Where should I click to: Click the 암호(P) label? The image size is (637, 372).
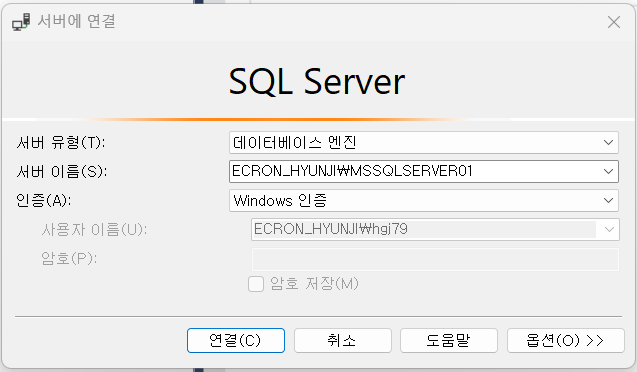click(x=69, y=258)
